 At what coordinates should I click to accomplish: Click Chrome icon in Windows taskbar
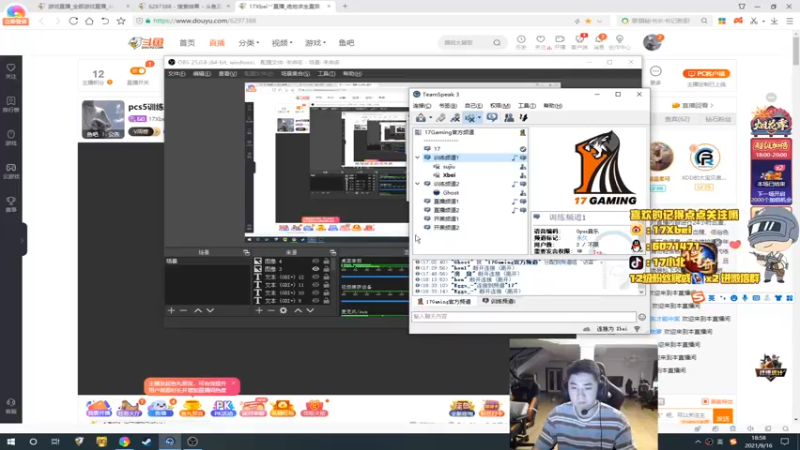coord(124,441)
